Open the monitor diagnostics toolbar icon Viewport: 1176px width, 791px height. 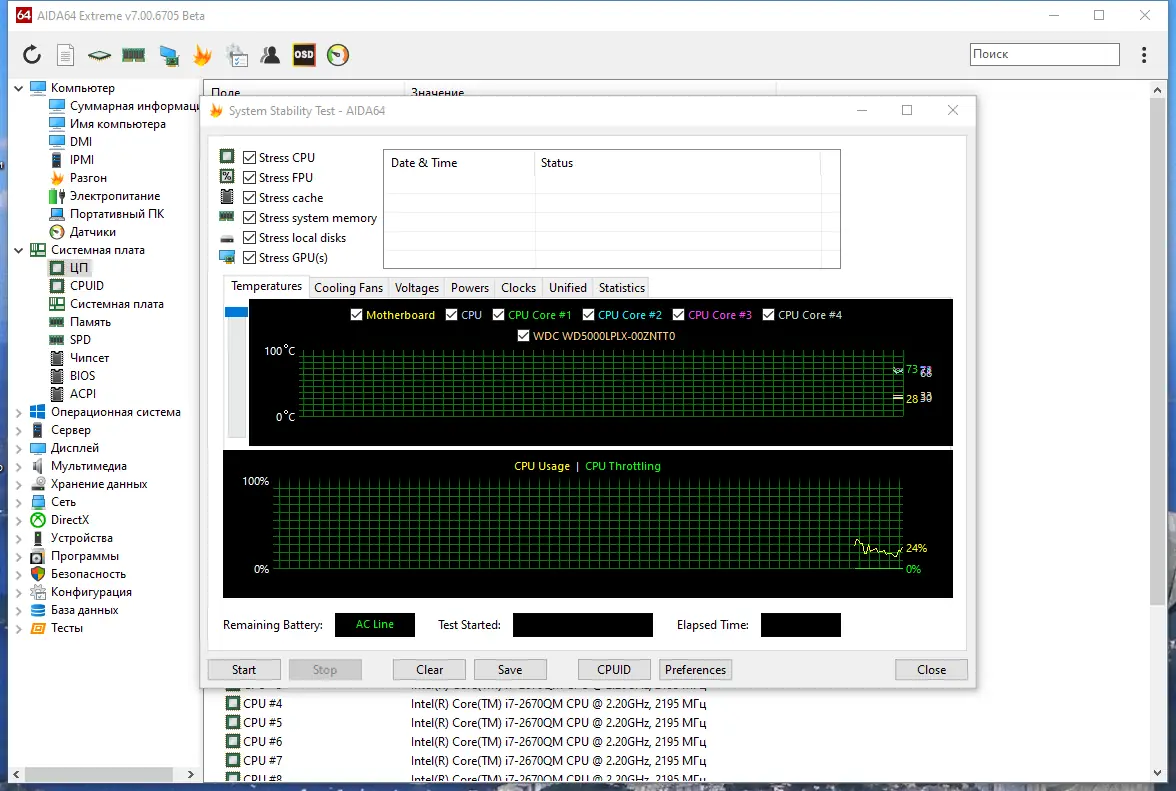click(x=169, y=55)
